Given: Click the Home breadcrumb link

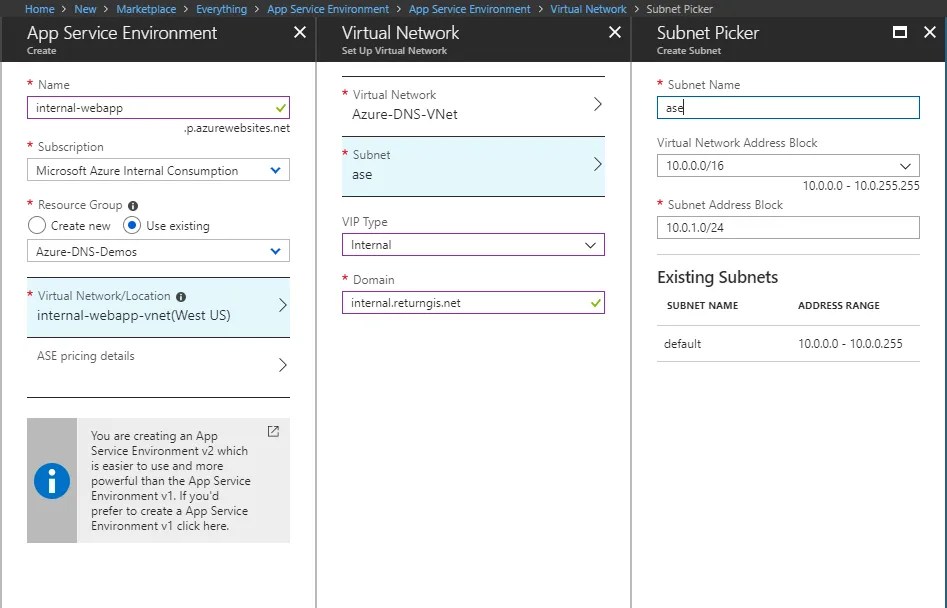Looking at the screenshot, I should point(40,9).
